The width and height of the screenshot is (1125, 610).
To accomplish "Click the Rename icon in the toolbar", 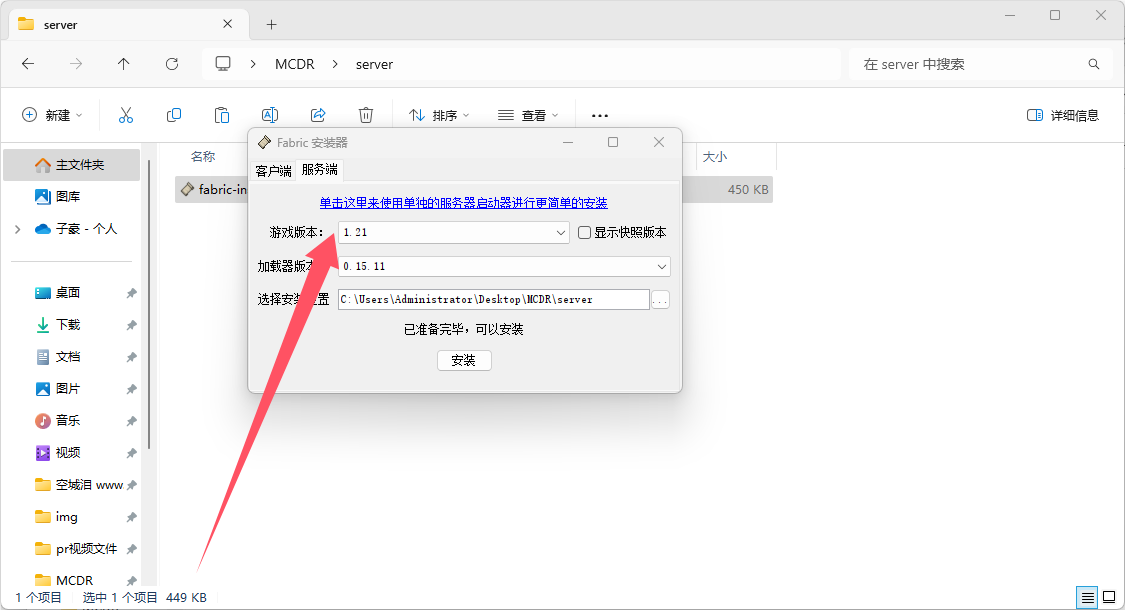I will [x=270, y=115].
